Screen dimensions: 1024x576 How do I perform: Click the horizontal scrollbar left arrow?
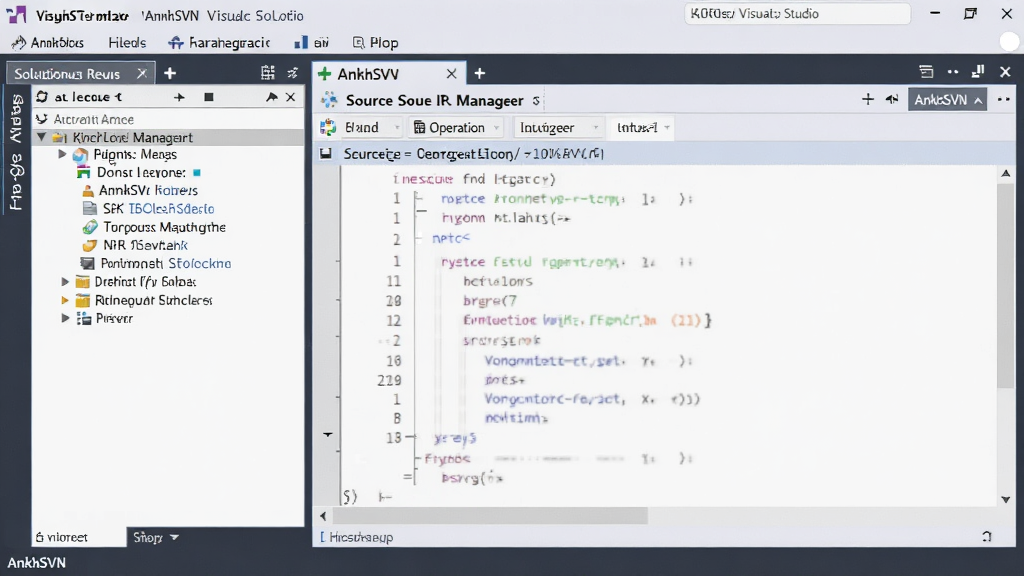(x=323, y=516)
